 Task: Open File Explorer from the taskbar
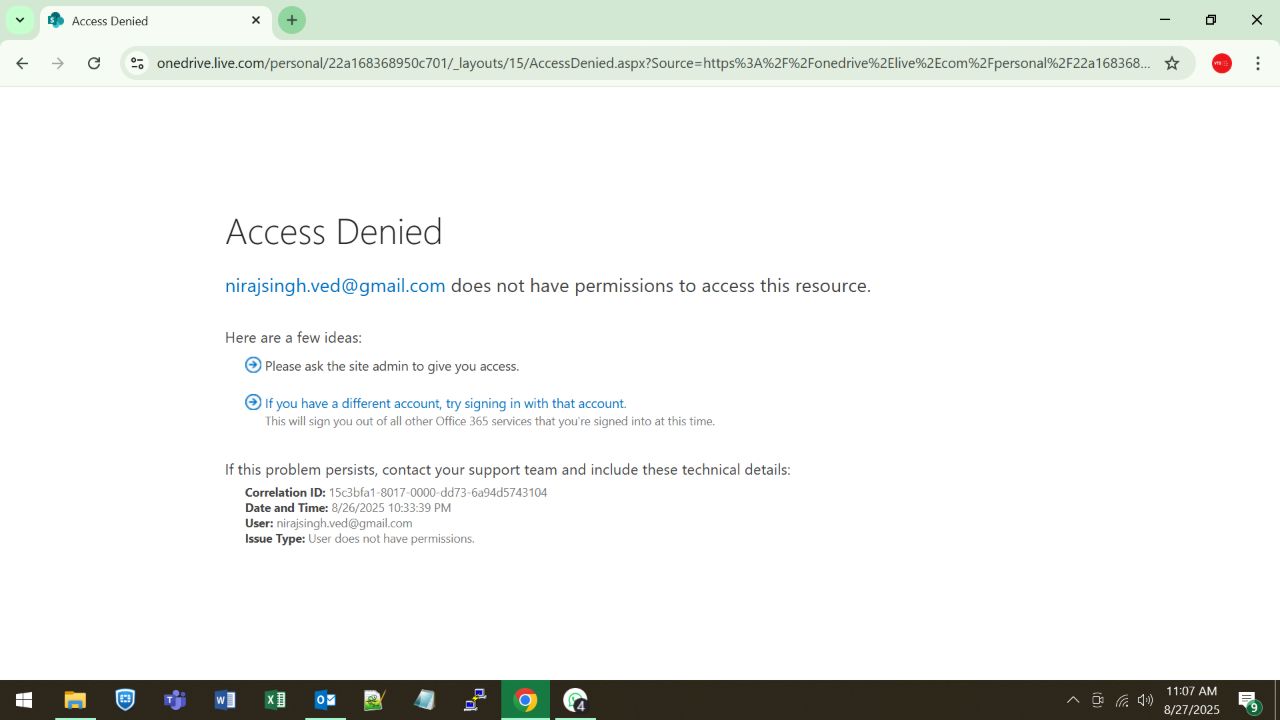click(75, 700)
